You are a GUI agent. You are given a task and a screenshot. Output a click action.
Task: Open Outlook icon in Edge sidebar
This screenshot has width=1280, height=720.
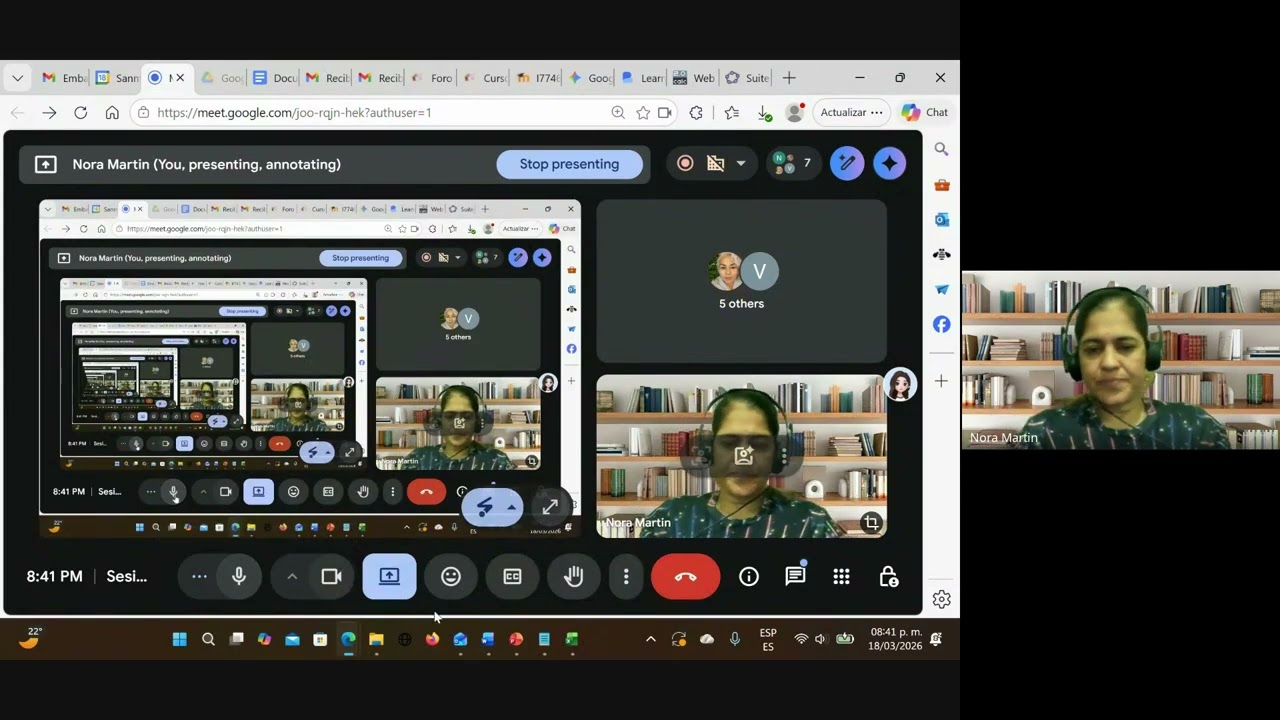(x=941, y=219)
